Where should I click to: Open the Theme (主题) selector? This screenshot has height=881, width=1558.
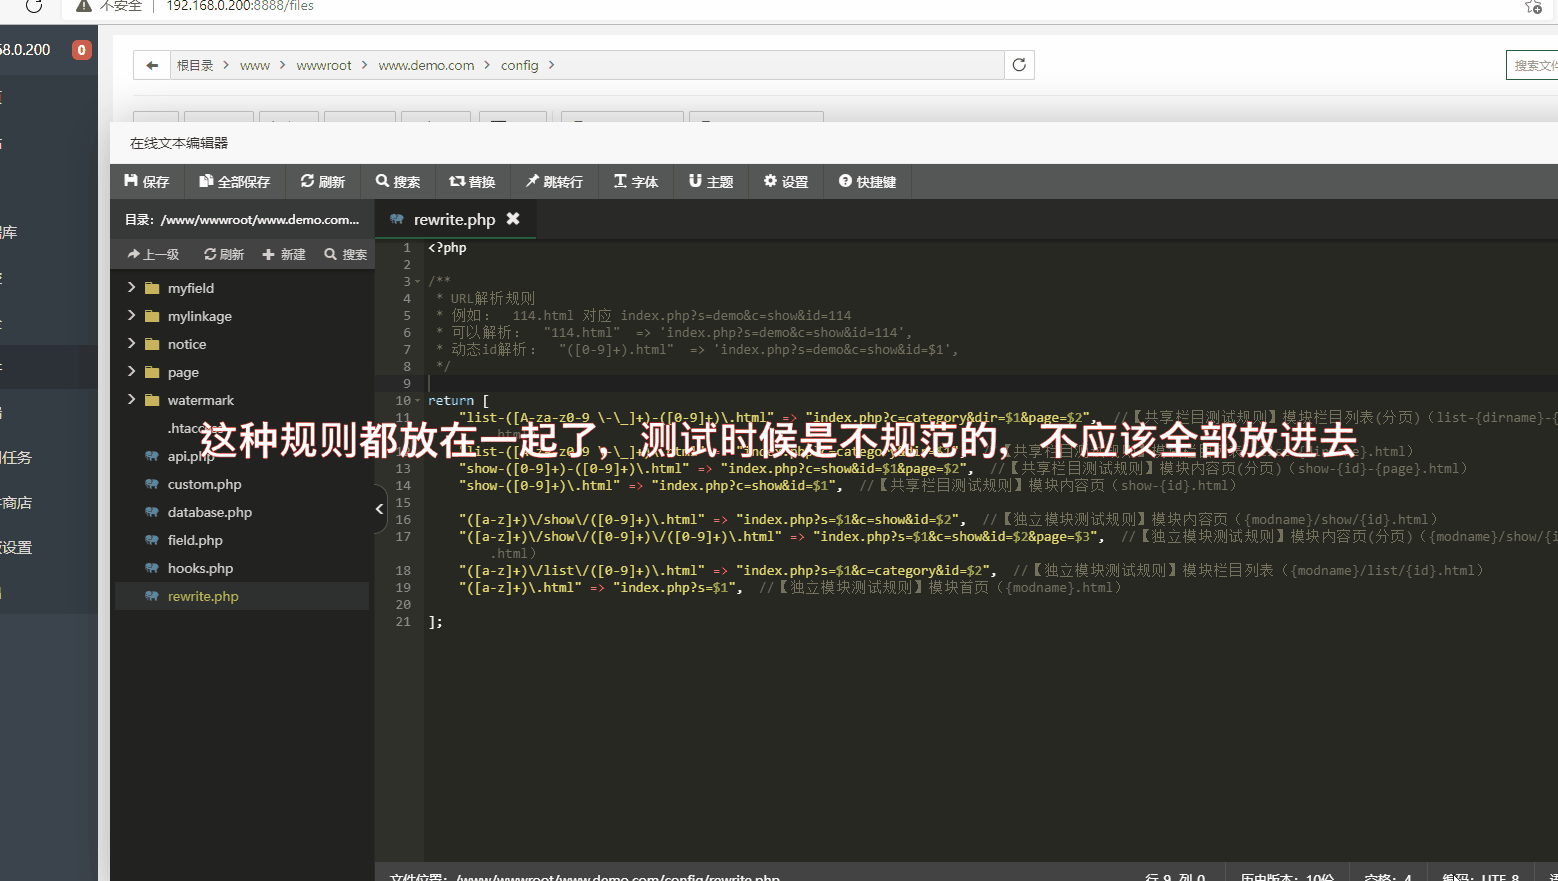711,181
